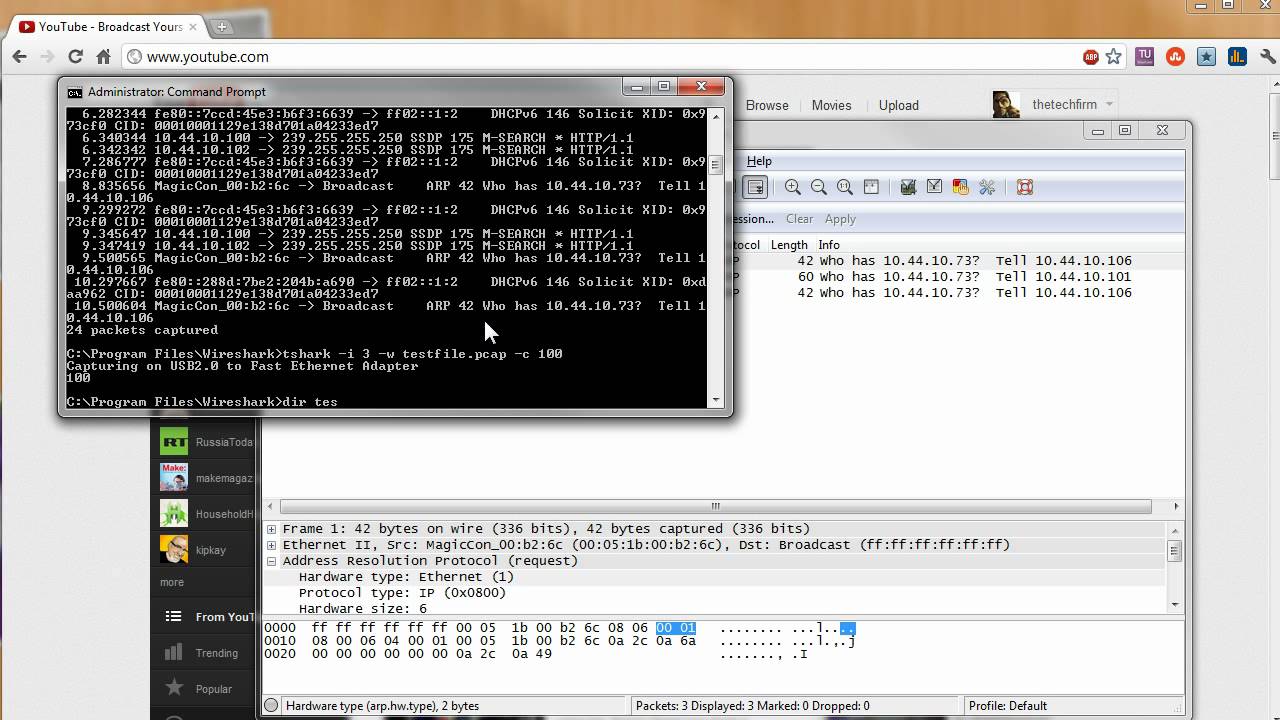The height and width of the screenshot is (720, 1280).
Task: Open Wireshark's Capture Filters icon
Action: (x=908, y=187)
